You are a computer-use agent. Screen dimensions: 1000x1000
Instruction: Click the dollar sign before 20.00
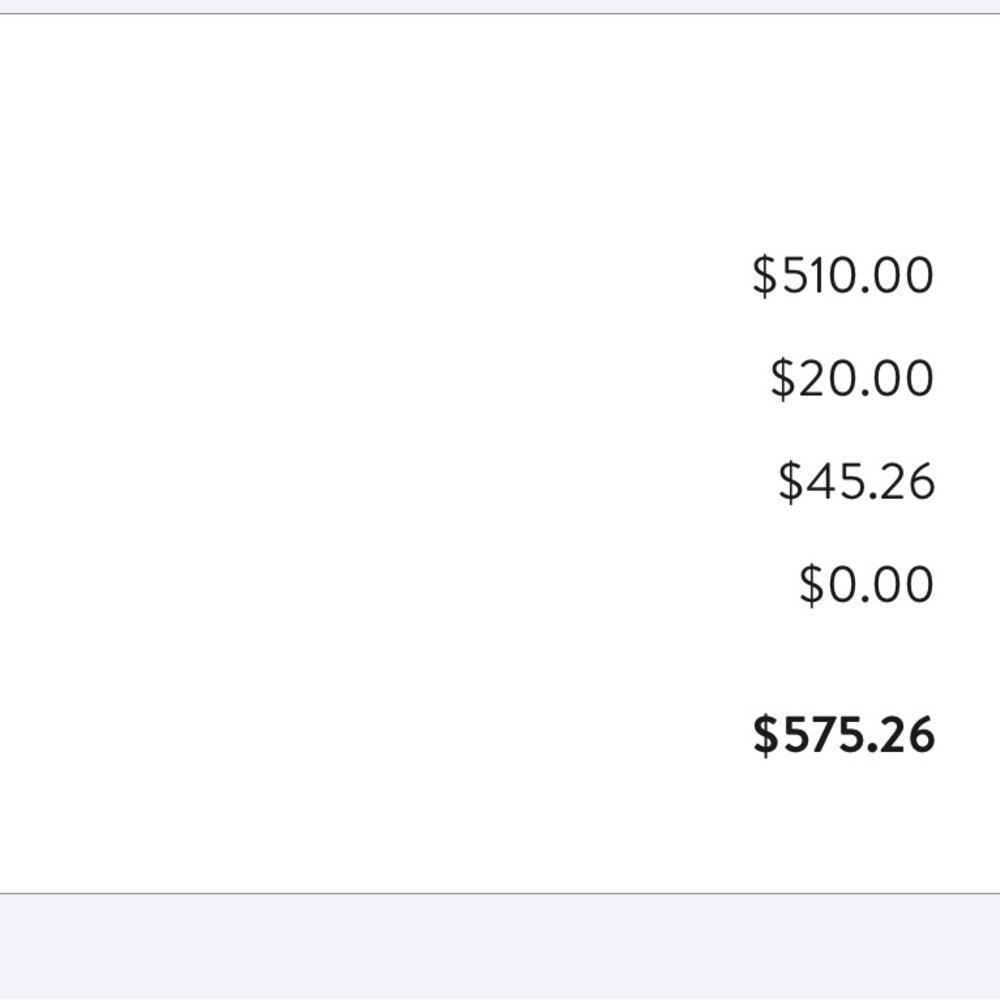coord(782,379)
